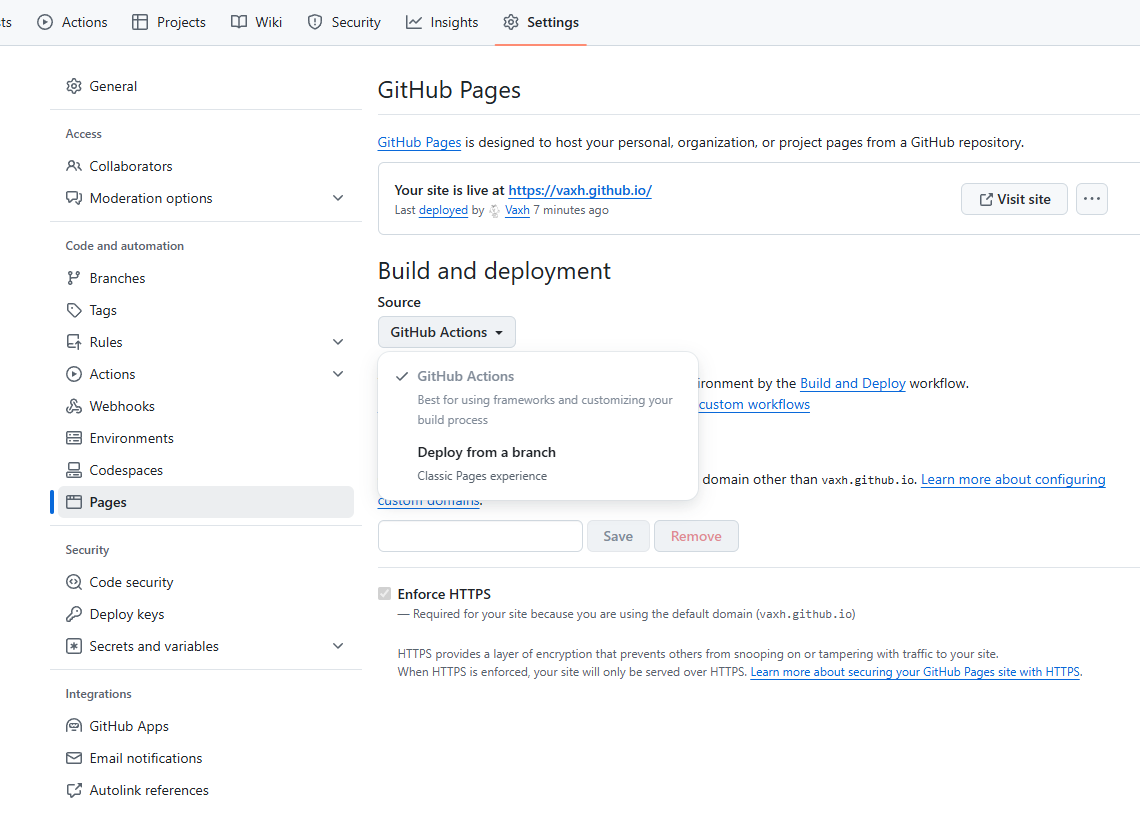Select GitHub Actions source option
1140x813 pixels.
(538, 397)
